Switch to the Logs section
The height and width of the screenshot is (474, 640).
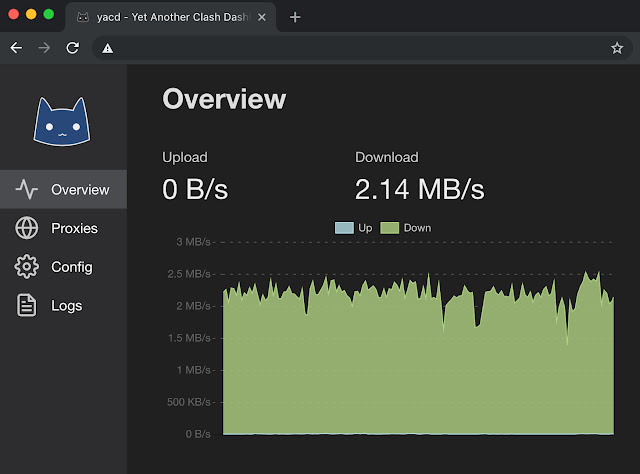click(63, 305)
